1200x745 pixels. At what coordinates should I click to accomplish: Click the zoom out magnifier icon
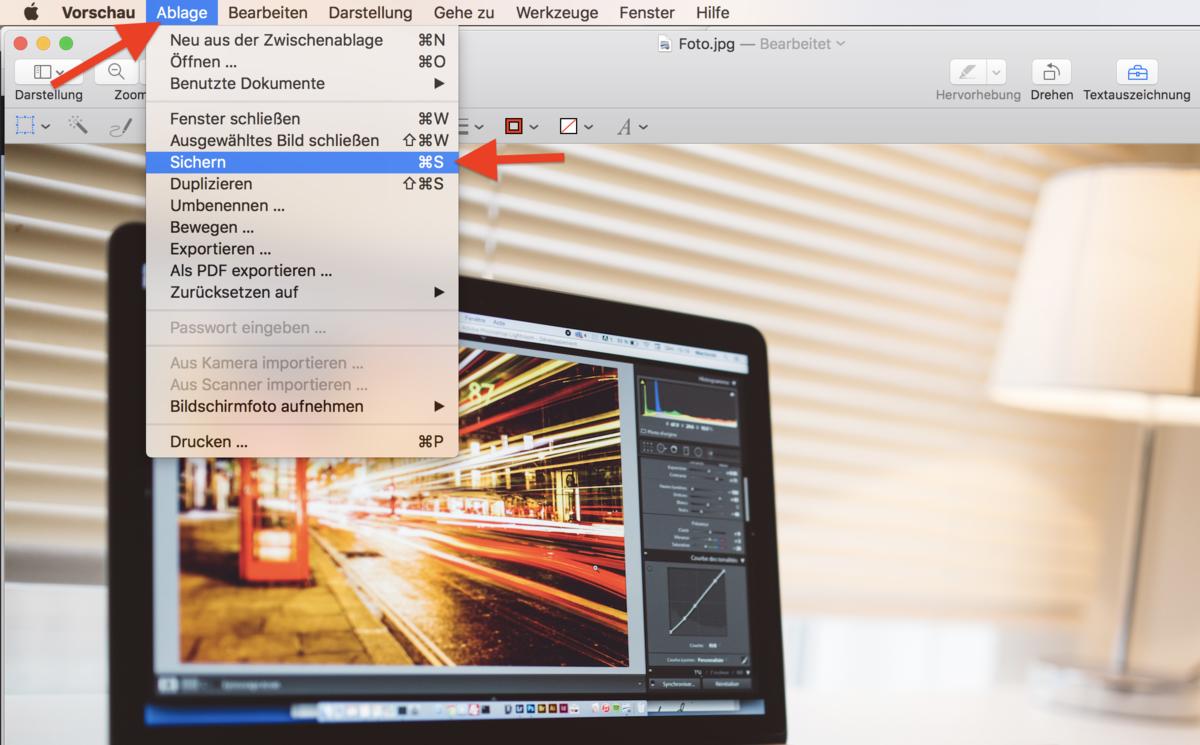117,72
